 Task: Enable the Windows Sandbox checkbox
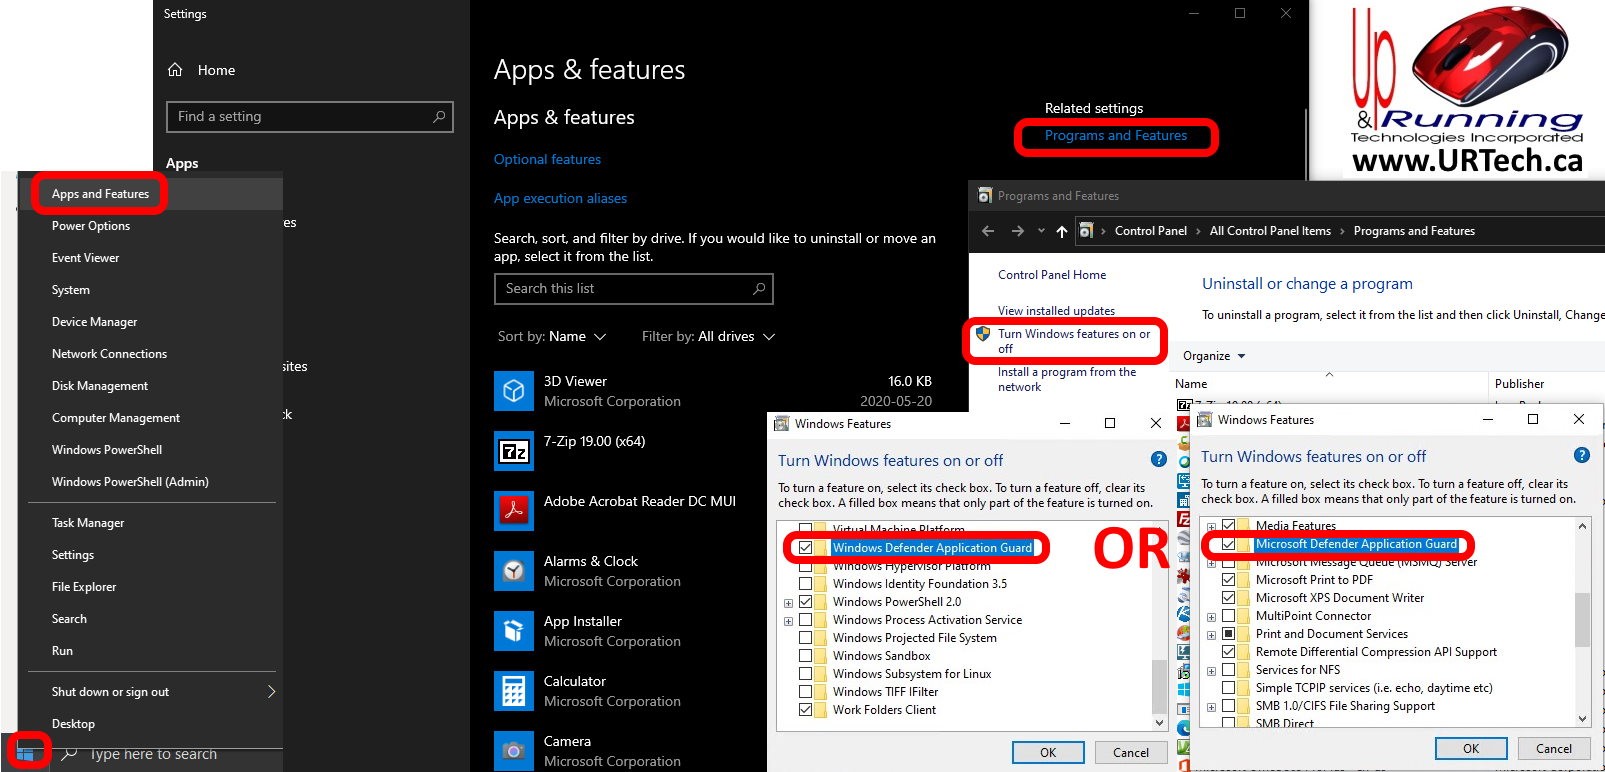point(805,656)
